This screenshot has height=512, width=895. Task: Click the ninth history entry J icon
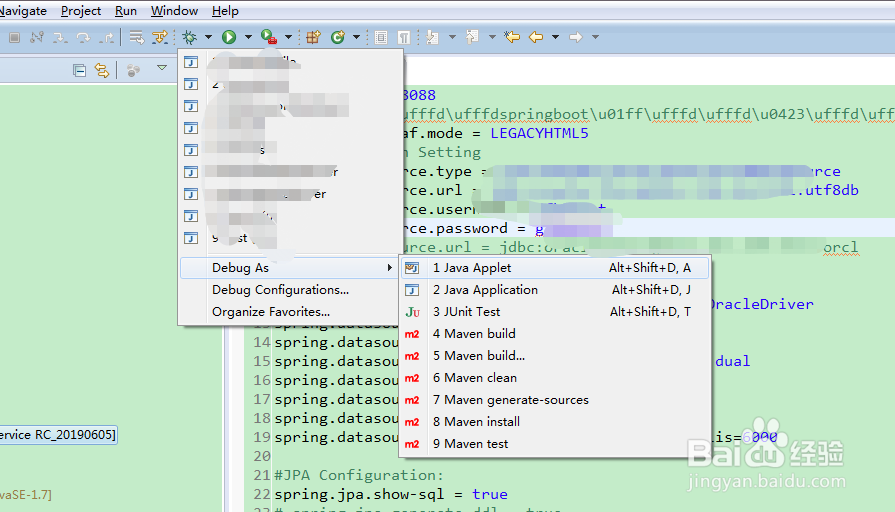pyautogui.click(x=191, y=238)
